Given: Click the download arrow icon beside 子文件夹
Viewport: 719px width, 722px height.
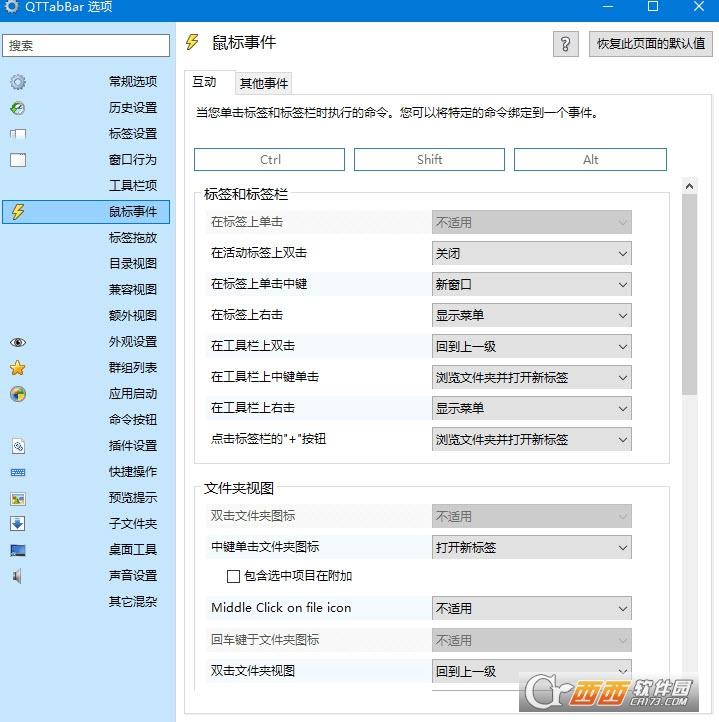Looking at the screenshot, I should pyautogui.click(x=18, y=524).
